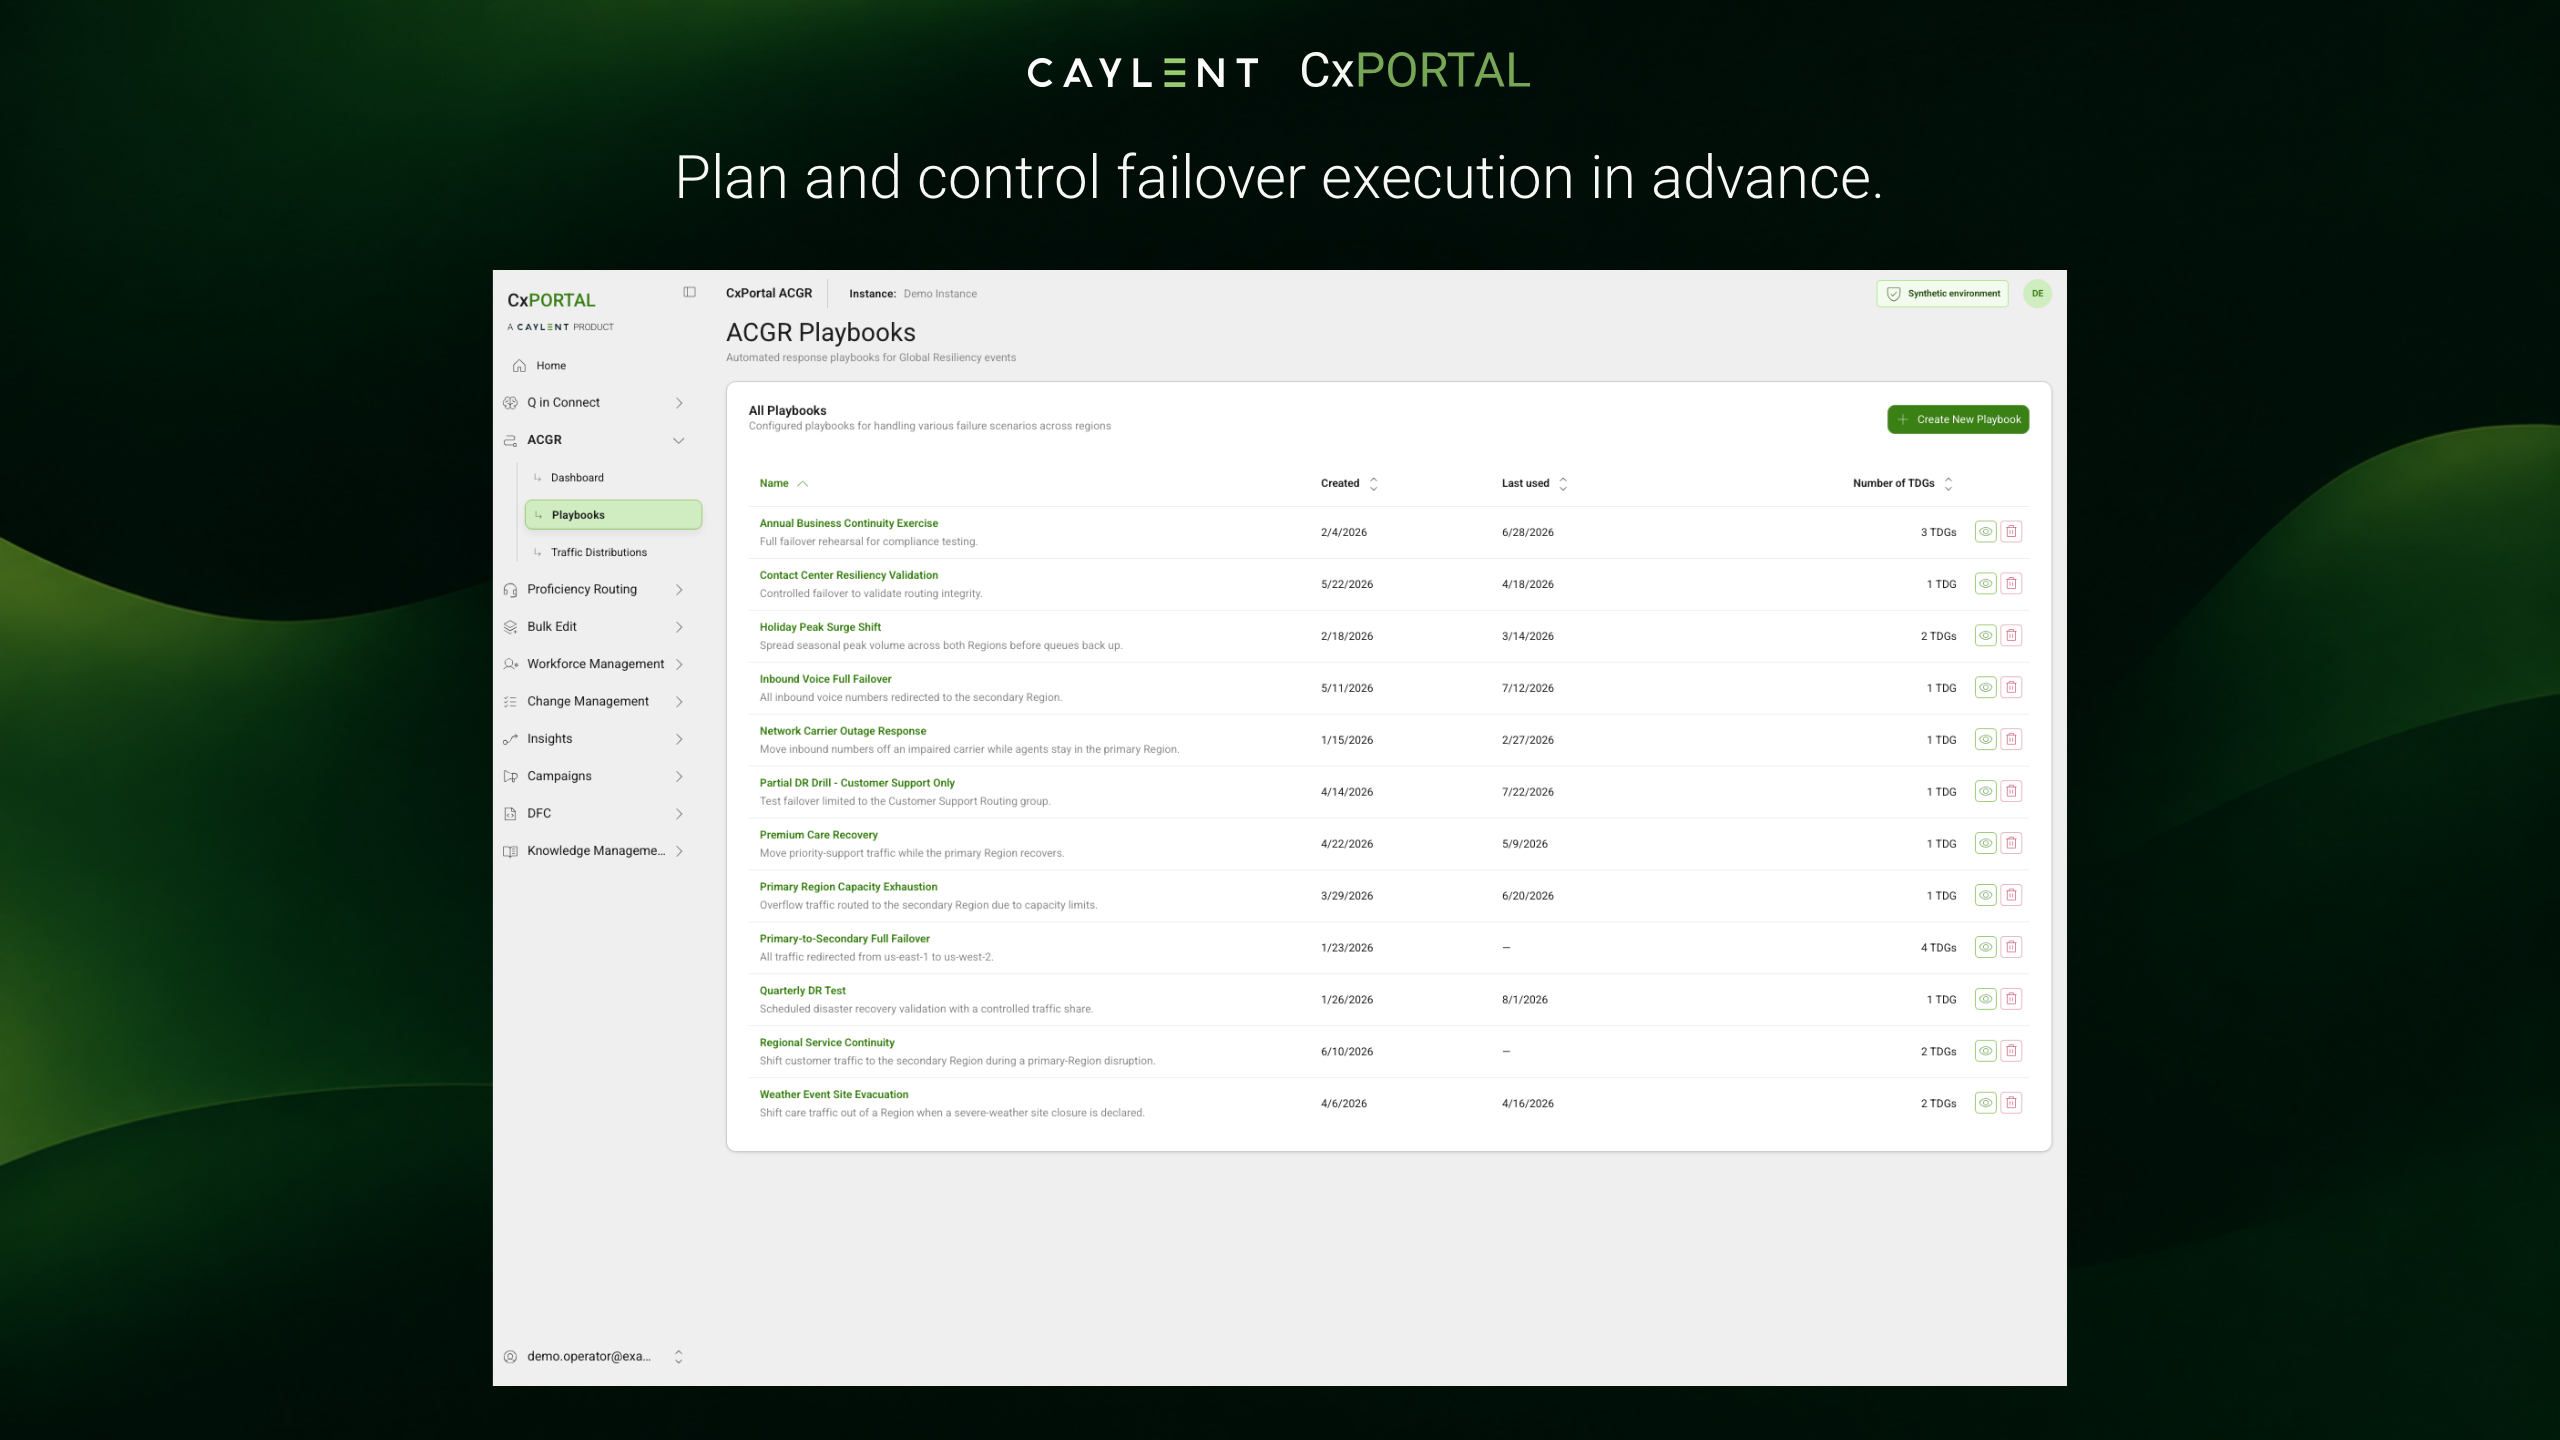Click the Home icon in sidebar
Screen dimensions: 2560x1440
coord(519,366)
